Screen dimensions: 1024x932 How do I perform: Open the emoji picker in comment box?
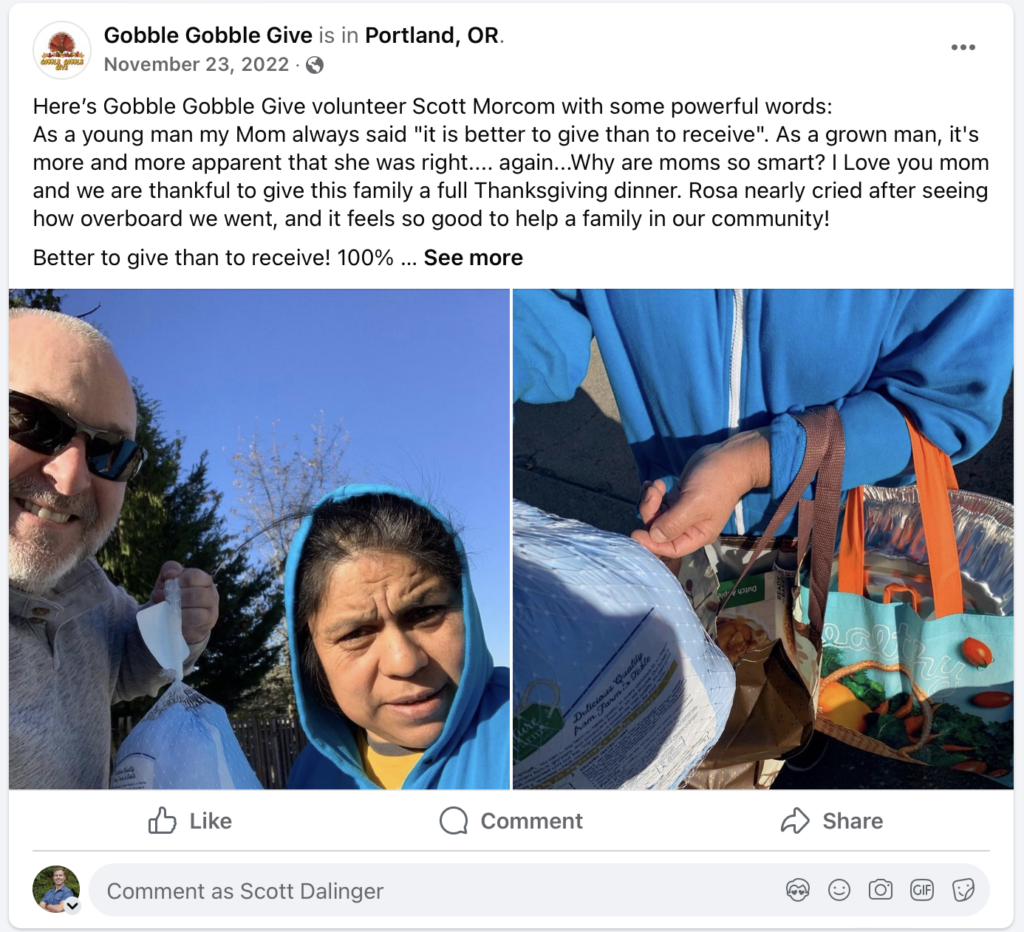pos(839,890)
